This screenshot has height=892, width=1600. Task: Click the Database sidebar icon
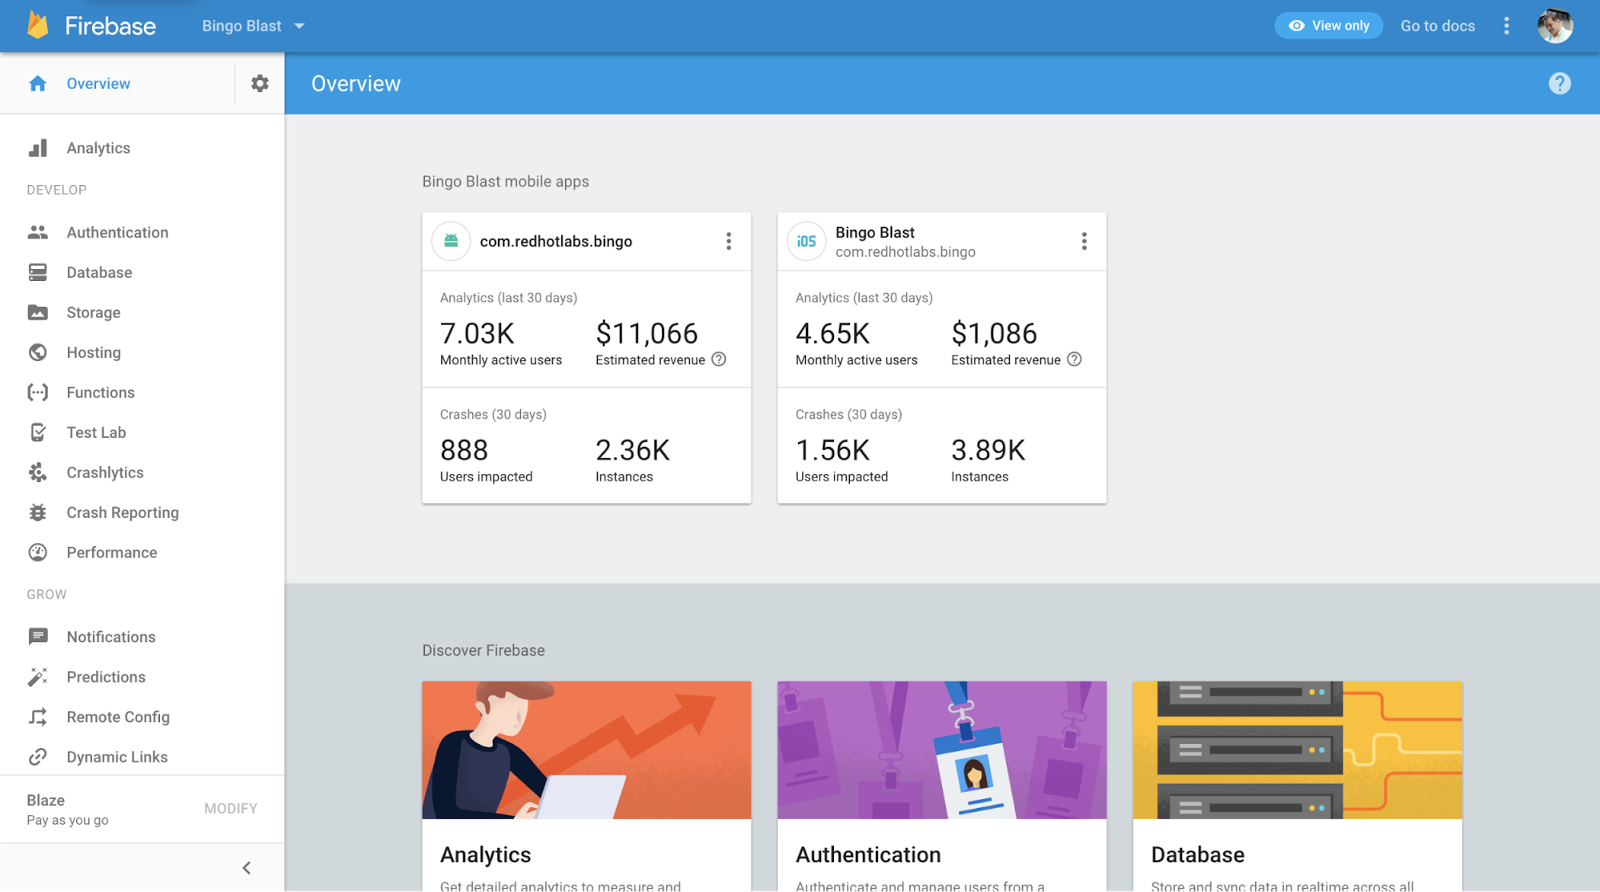[x=38, y=272]
